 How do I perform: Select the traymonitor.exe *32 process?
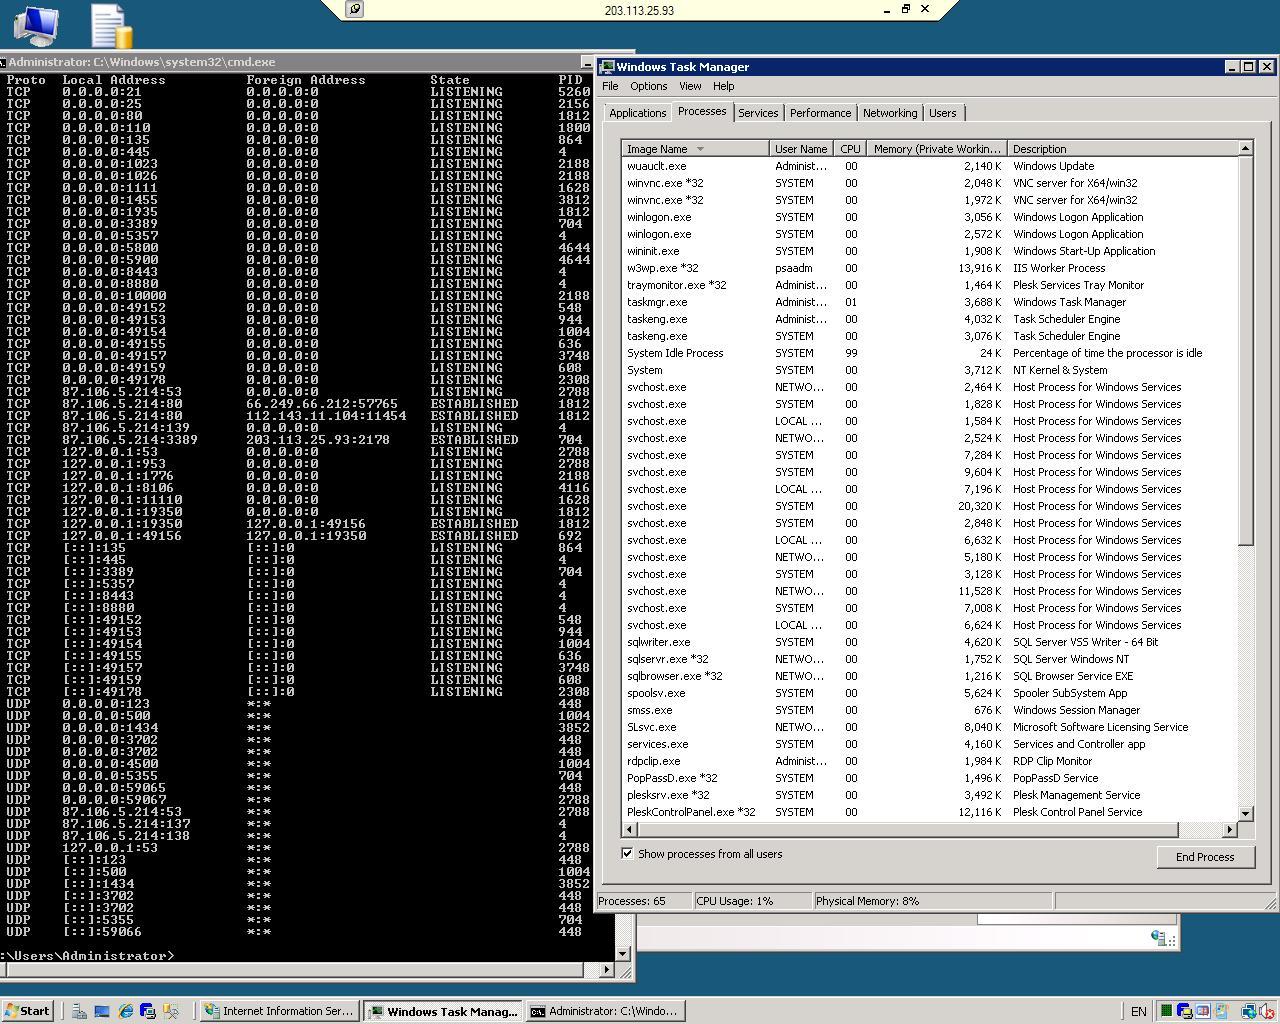click(929, 285)
